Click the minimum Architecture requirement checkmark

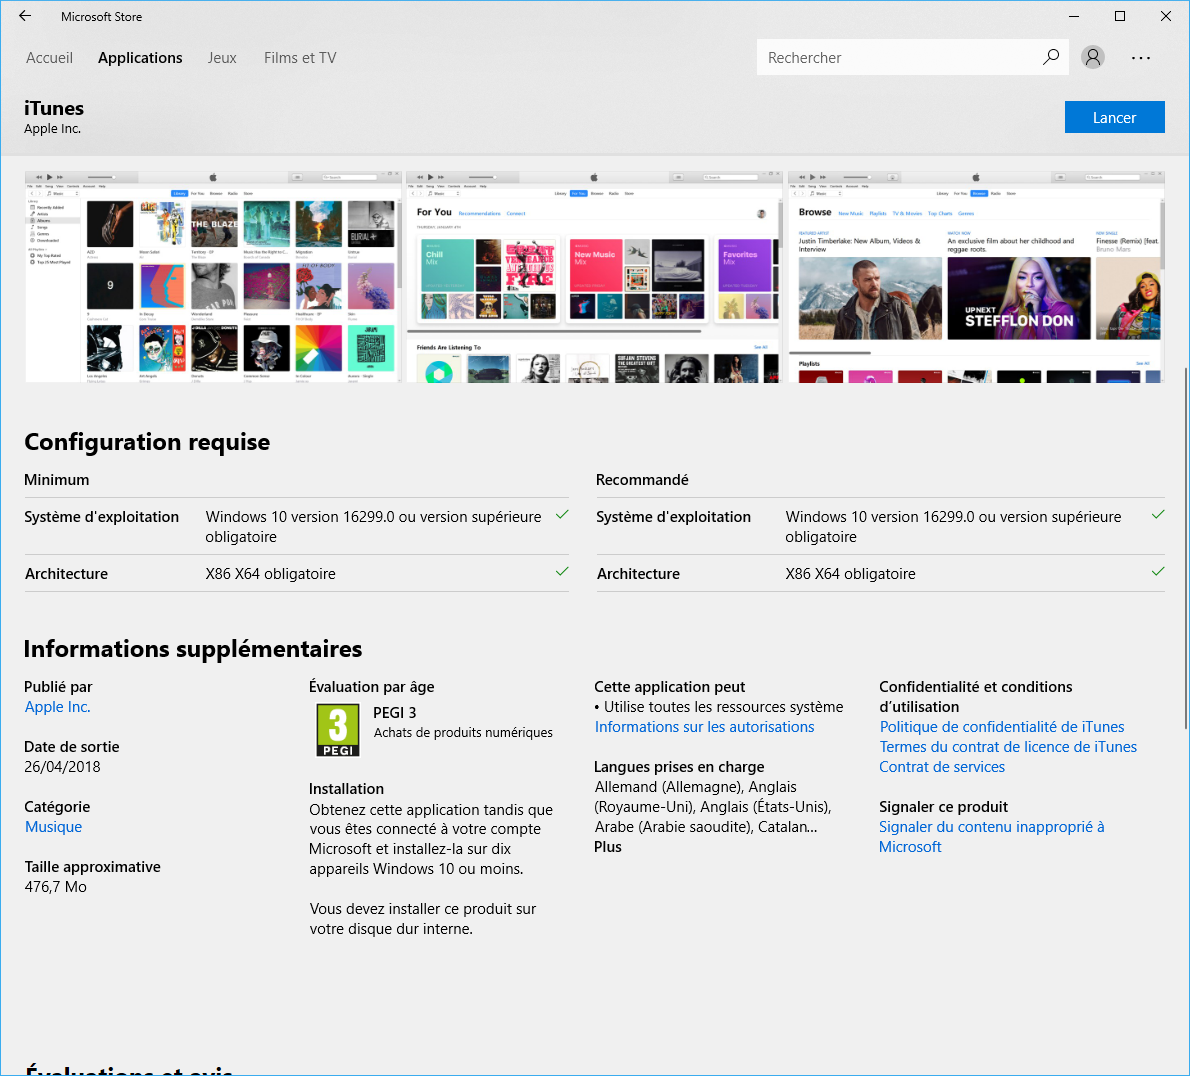click(x=562, y=571)
